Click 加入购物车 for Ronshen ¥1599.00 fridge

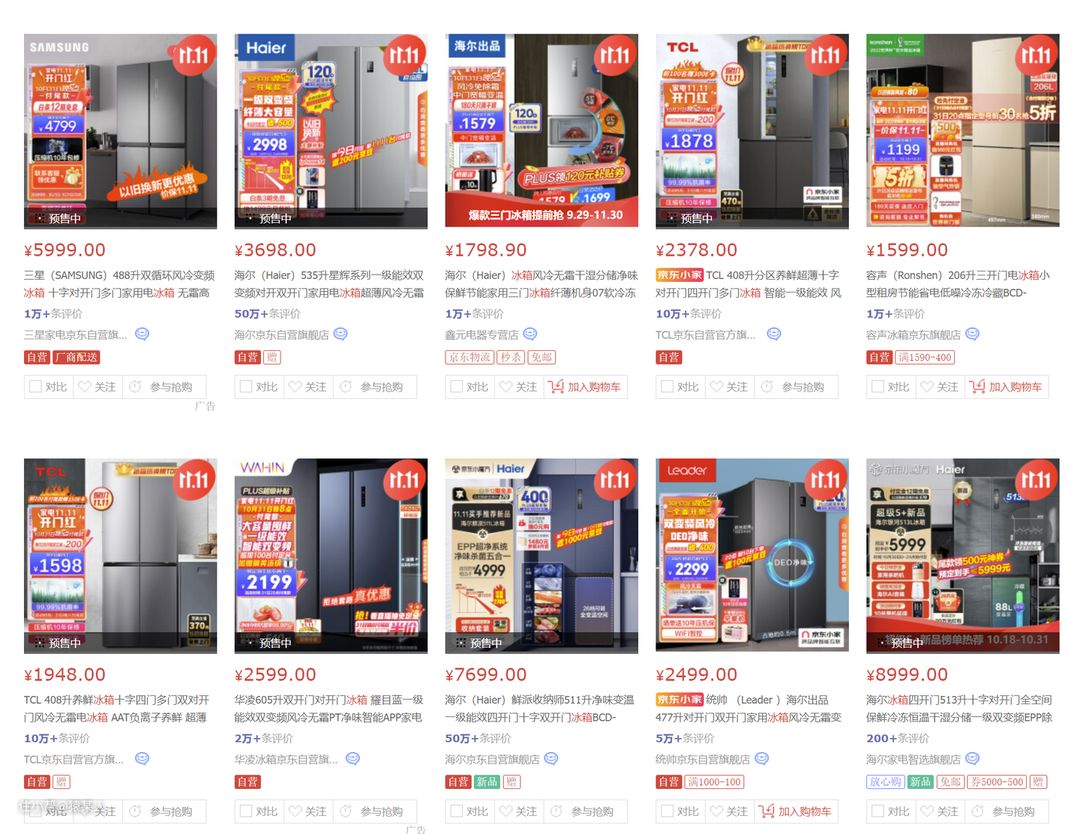1006,387
